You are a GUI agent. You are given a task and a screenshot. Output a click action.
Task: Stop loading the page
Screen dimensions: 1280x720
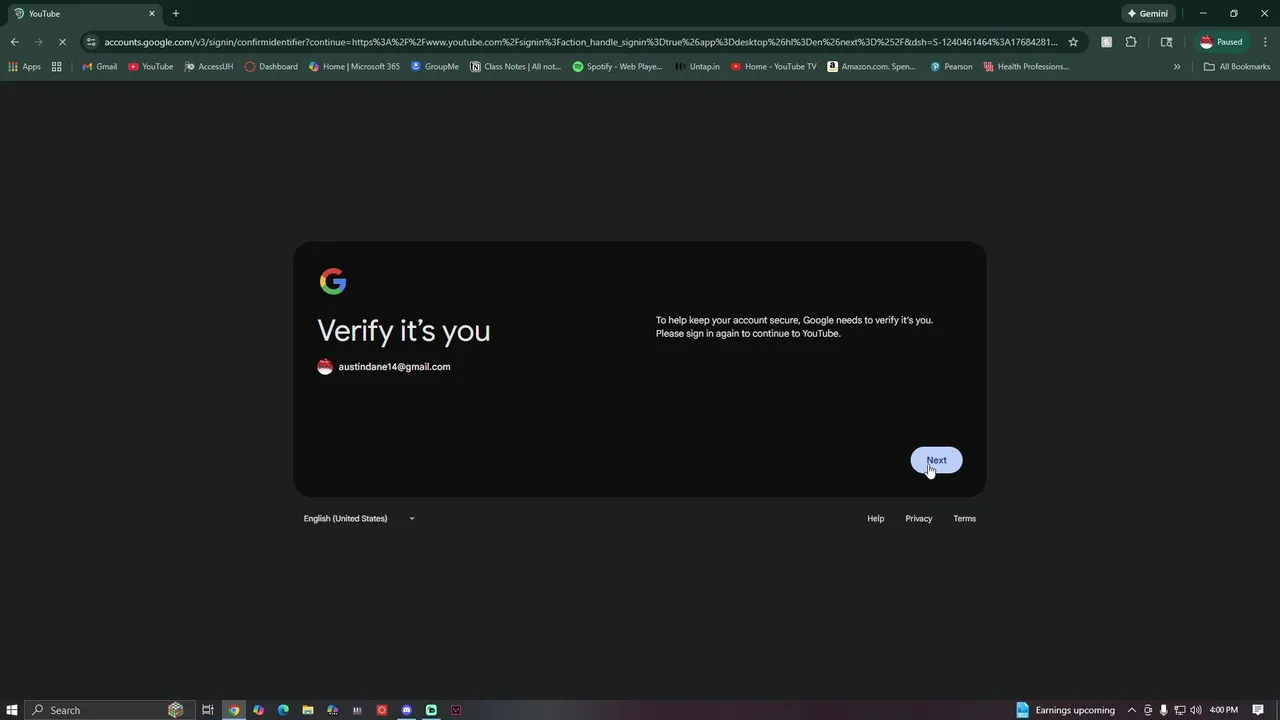click(x=62, y=42)
